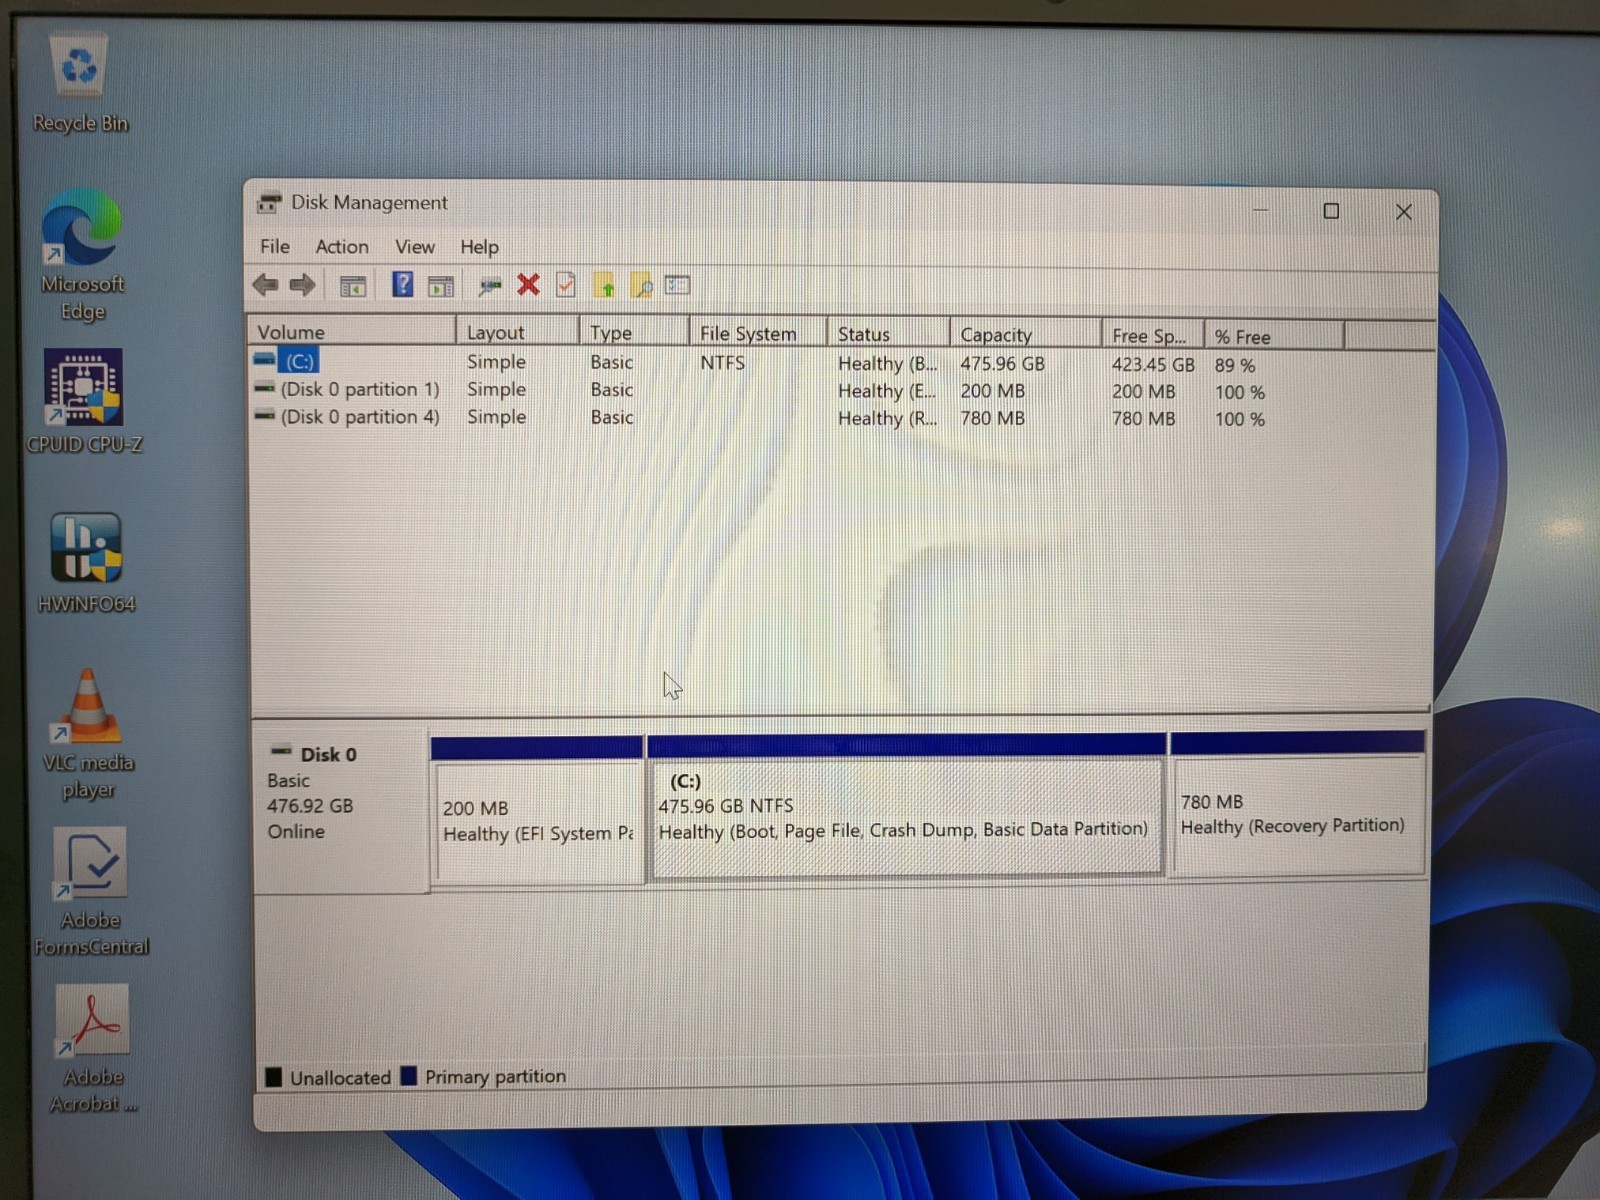Image resolution: width=1600 pixels, height=1200 pixels.
Task: Sort by Type column header
Action: [633, 332]
